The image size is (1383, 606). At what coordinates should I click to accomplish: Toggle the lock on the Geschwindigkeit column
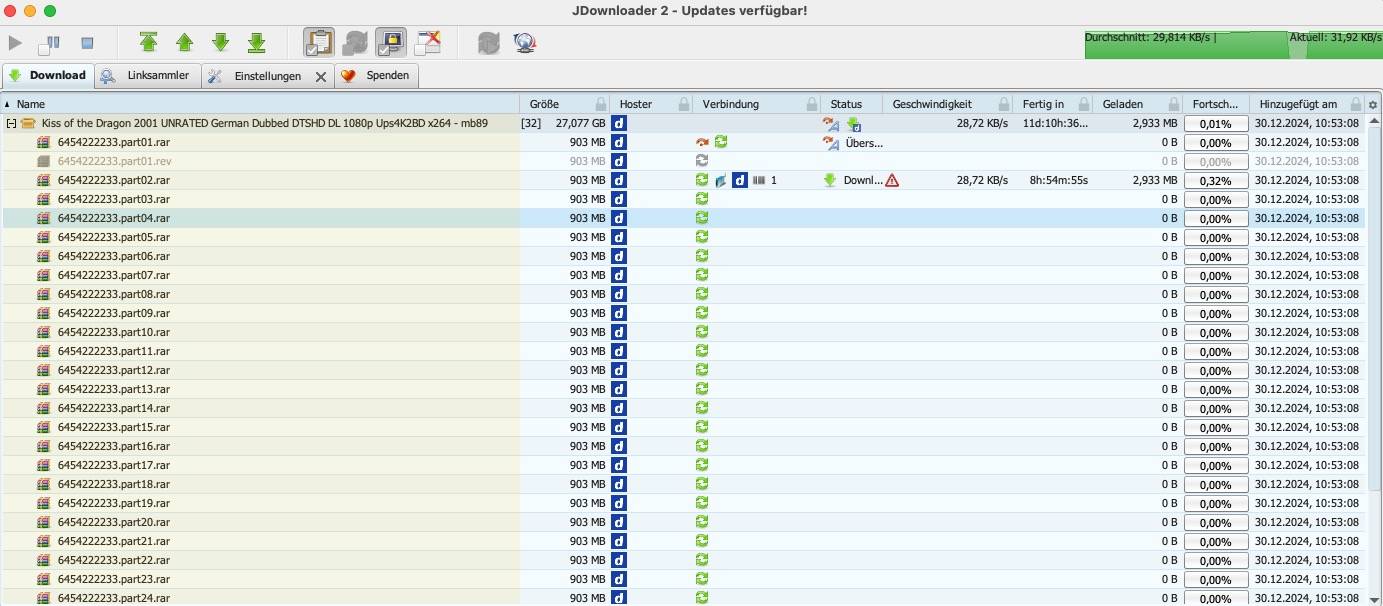pyautogui.click(x=1003, y=104)
